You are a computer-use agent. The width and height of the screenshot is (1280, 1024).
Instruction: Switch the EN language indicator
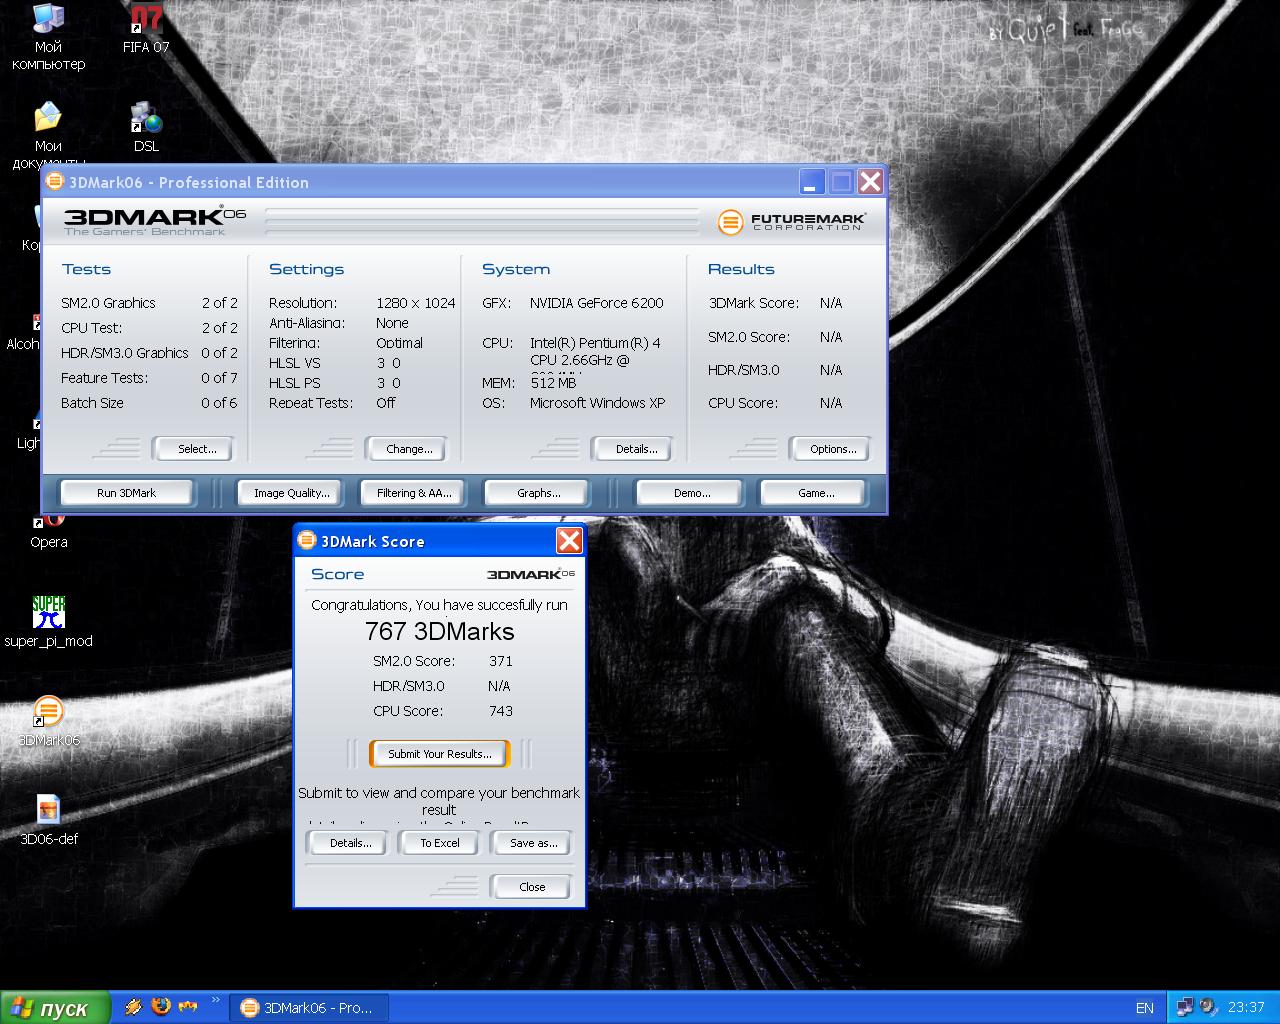(x=1144, y=1007)
